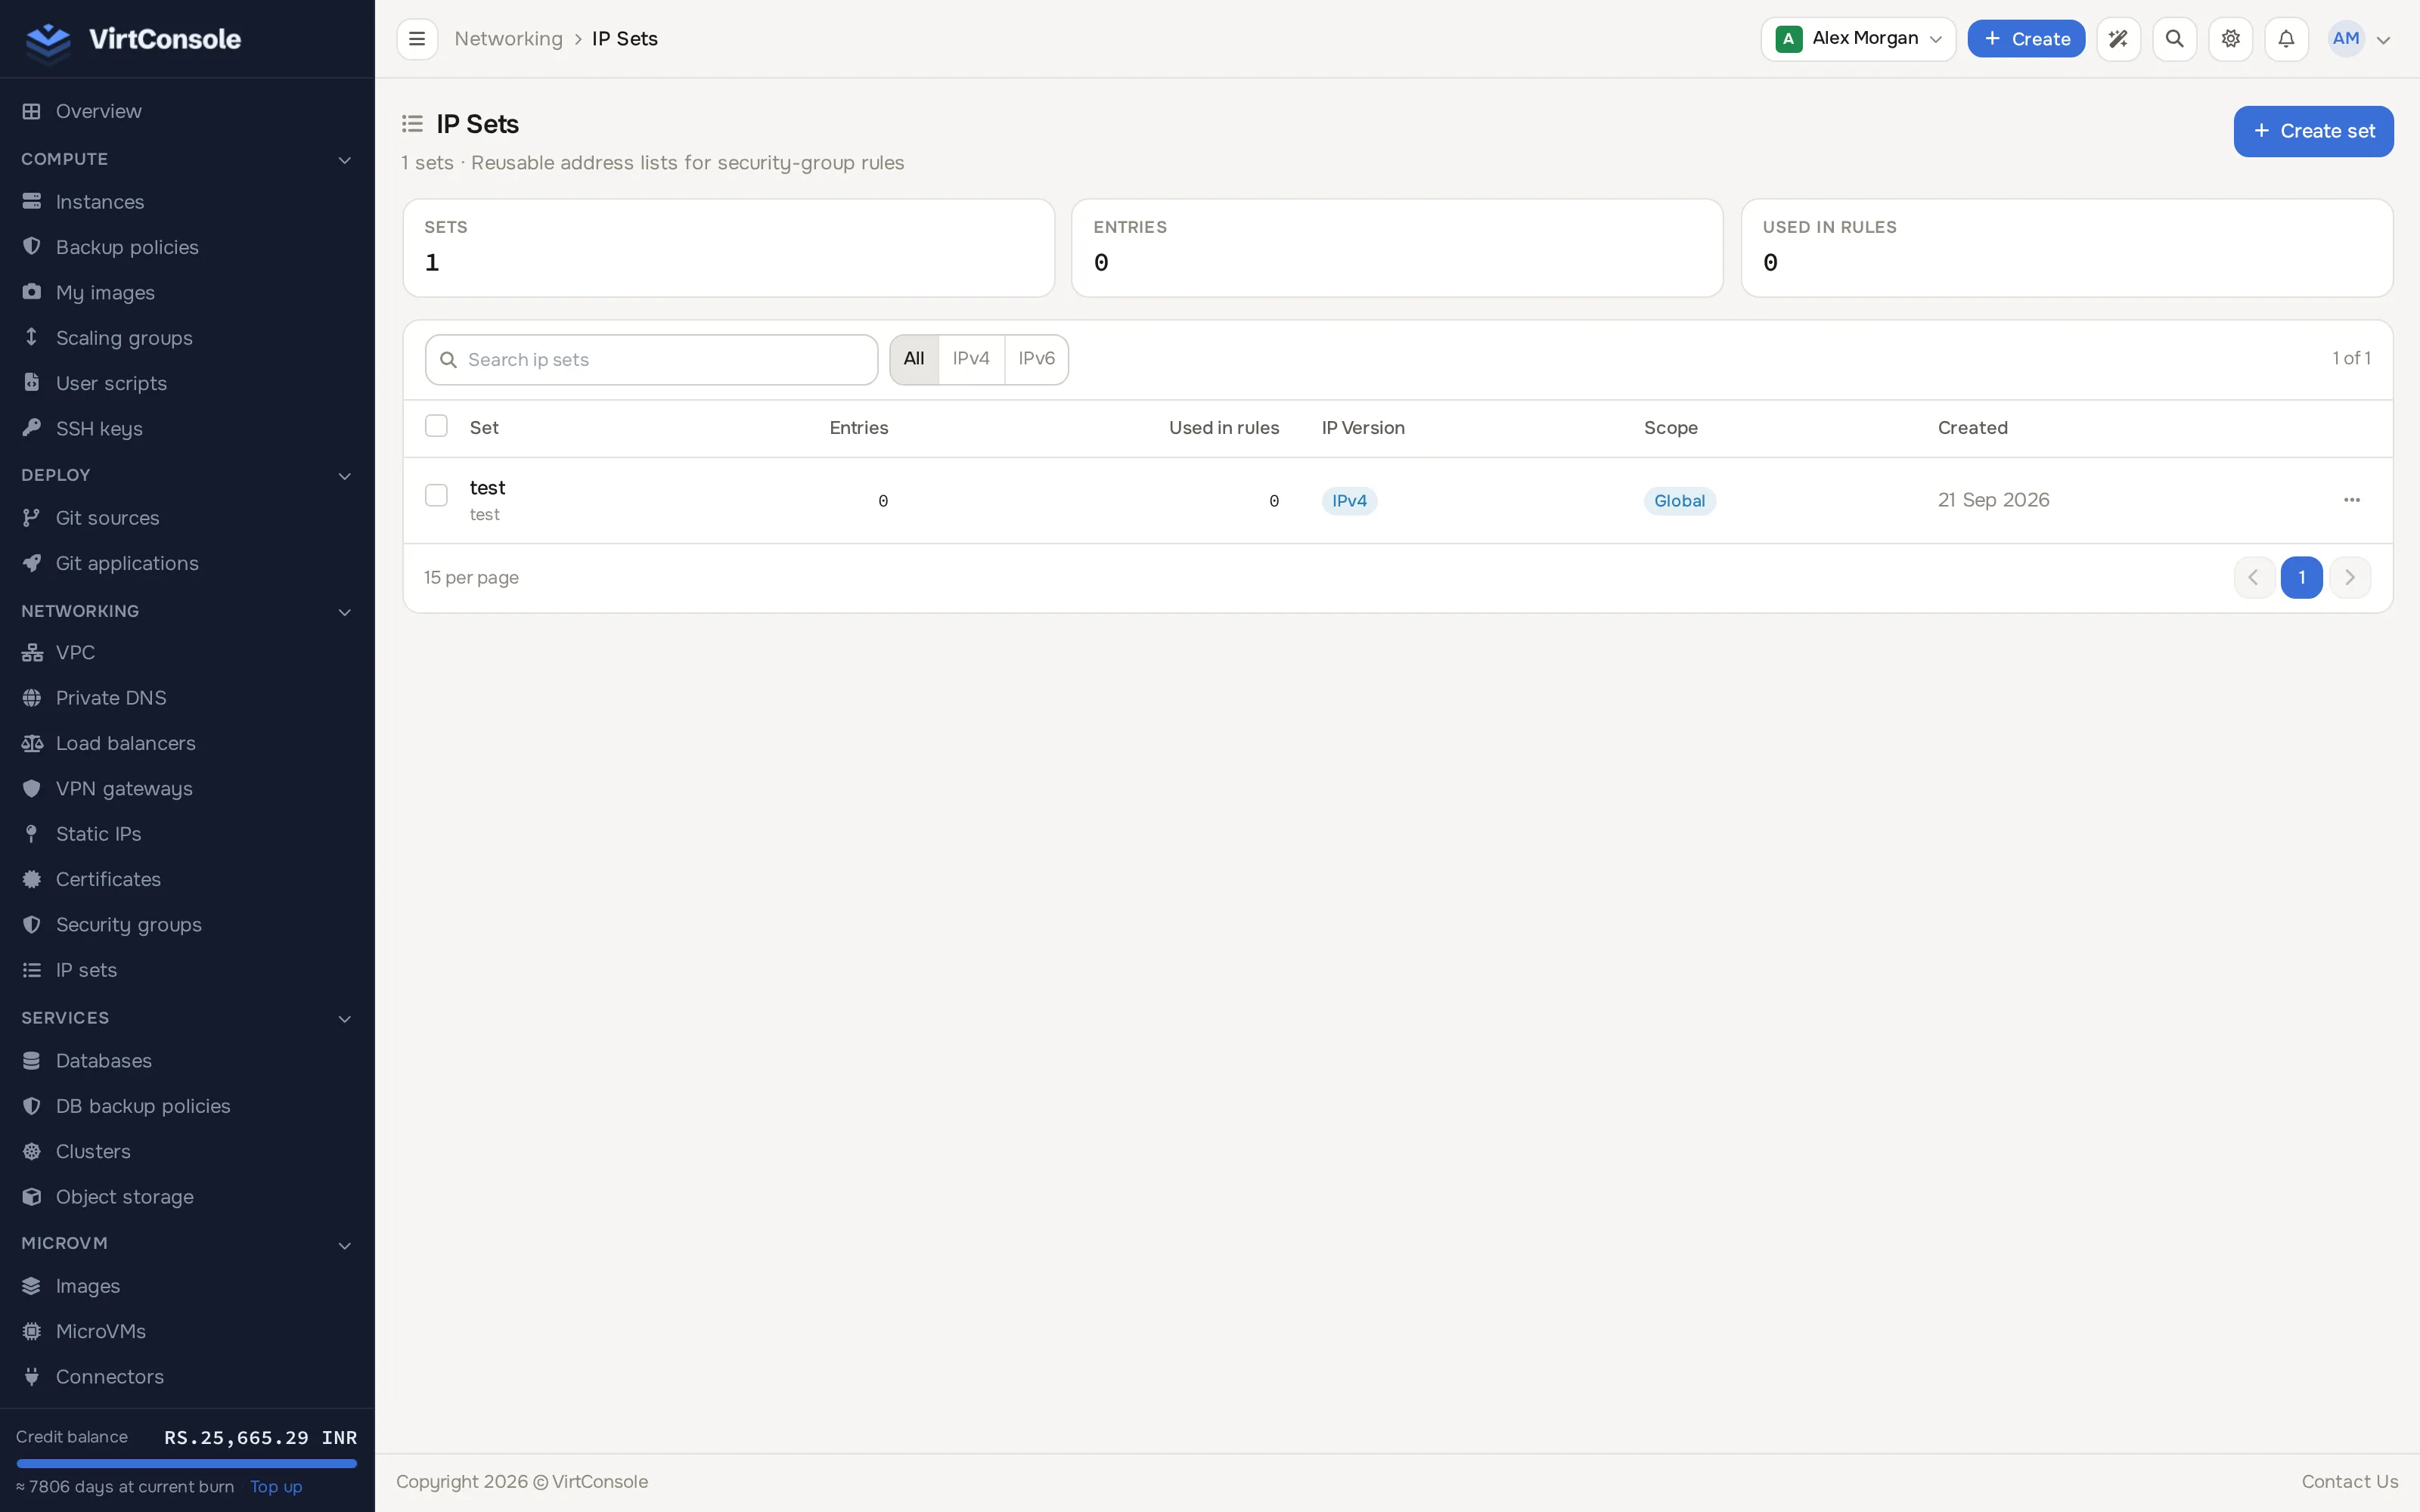The image size is (2420, 1512).
Task: Open the Alex Morgan account dropdown
Action: click(1858, 39)
